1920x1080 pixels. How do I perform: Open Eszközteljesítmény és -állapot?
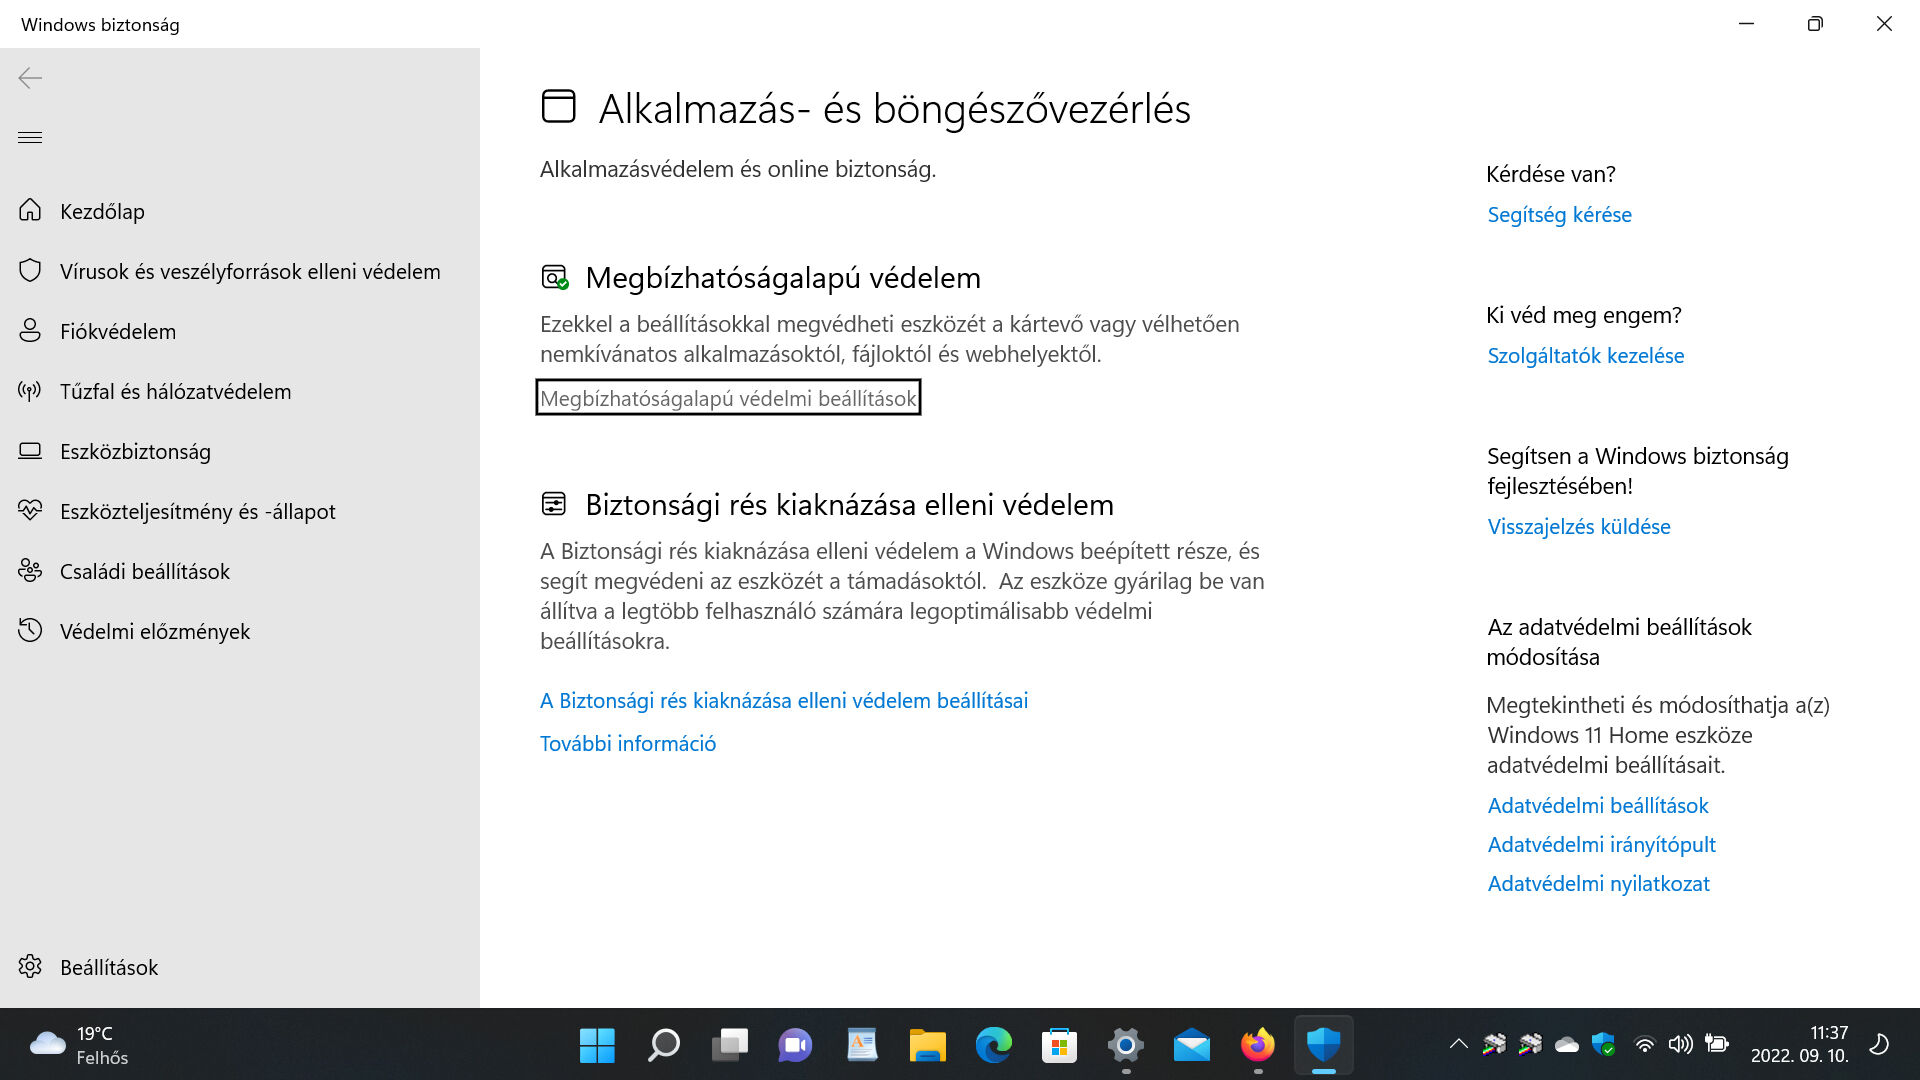[197, 511]
